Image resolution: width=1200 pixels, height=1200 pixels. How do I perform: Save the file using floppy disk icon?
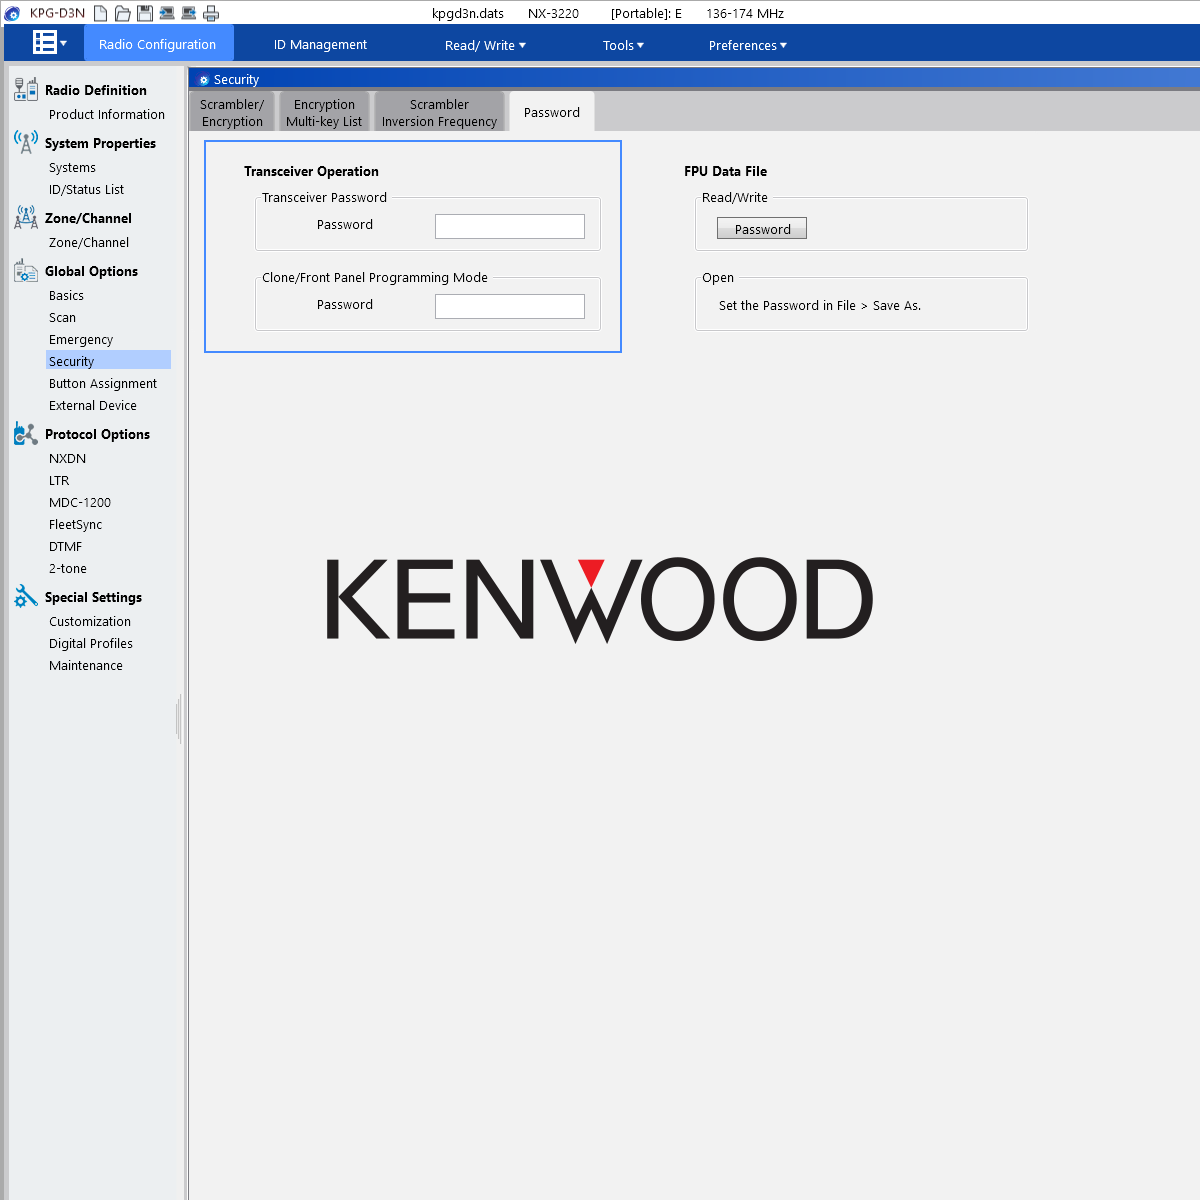pos(144,13)
